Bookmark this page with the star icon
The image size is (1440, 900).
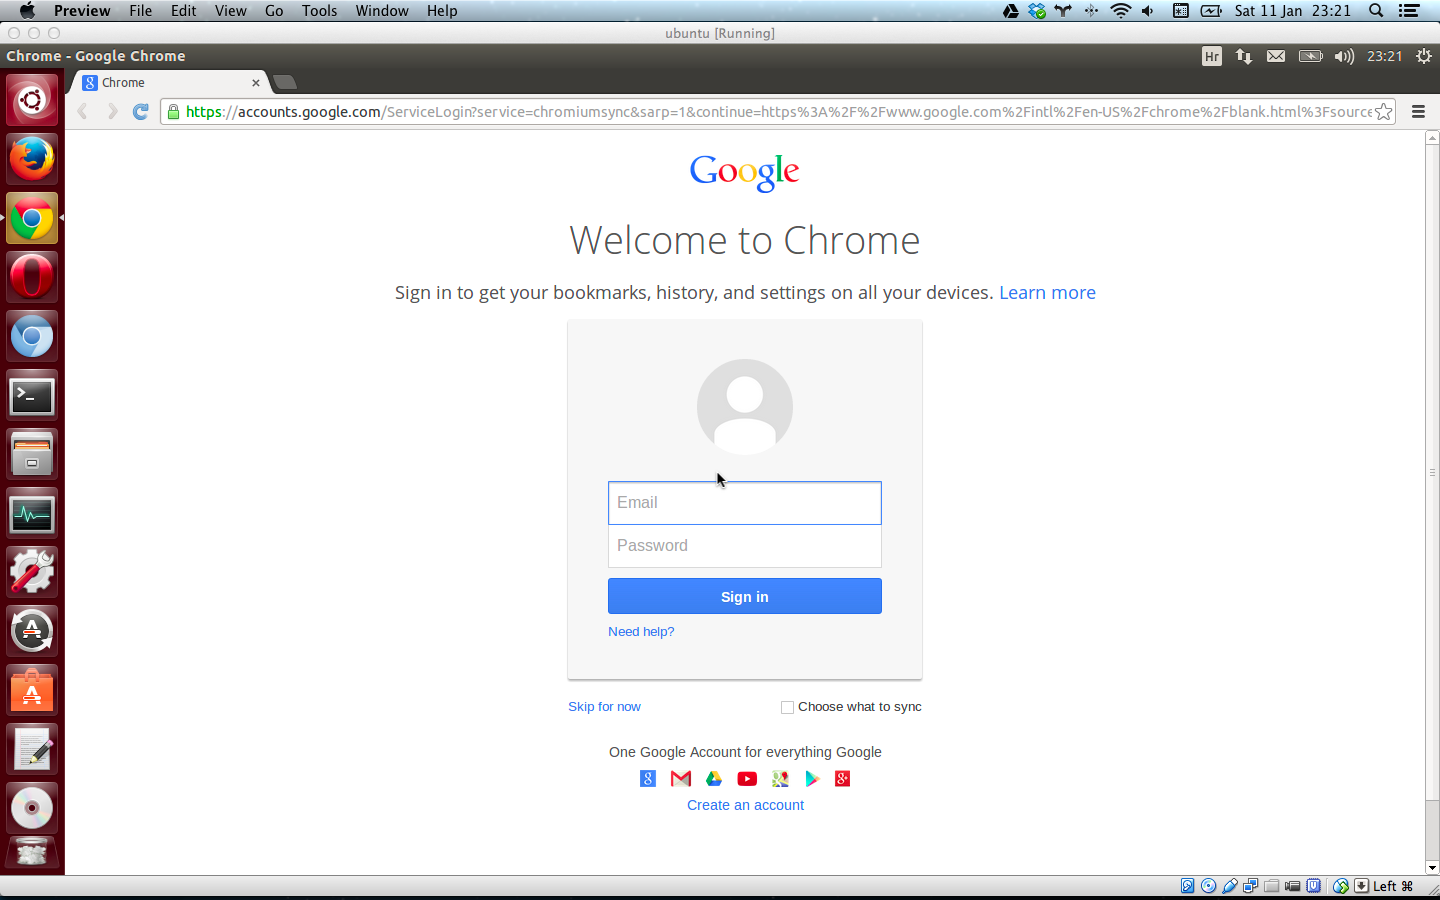pyautogui.click(x=1383, y=112)
